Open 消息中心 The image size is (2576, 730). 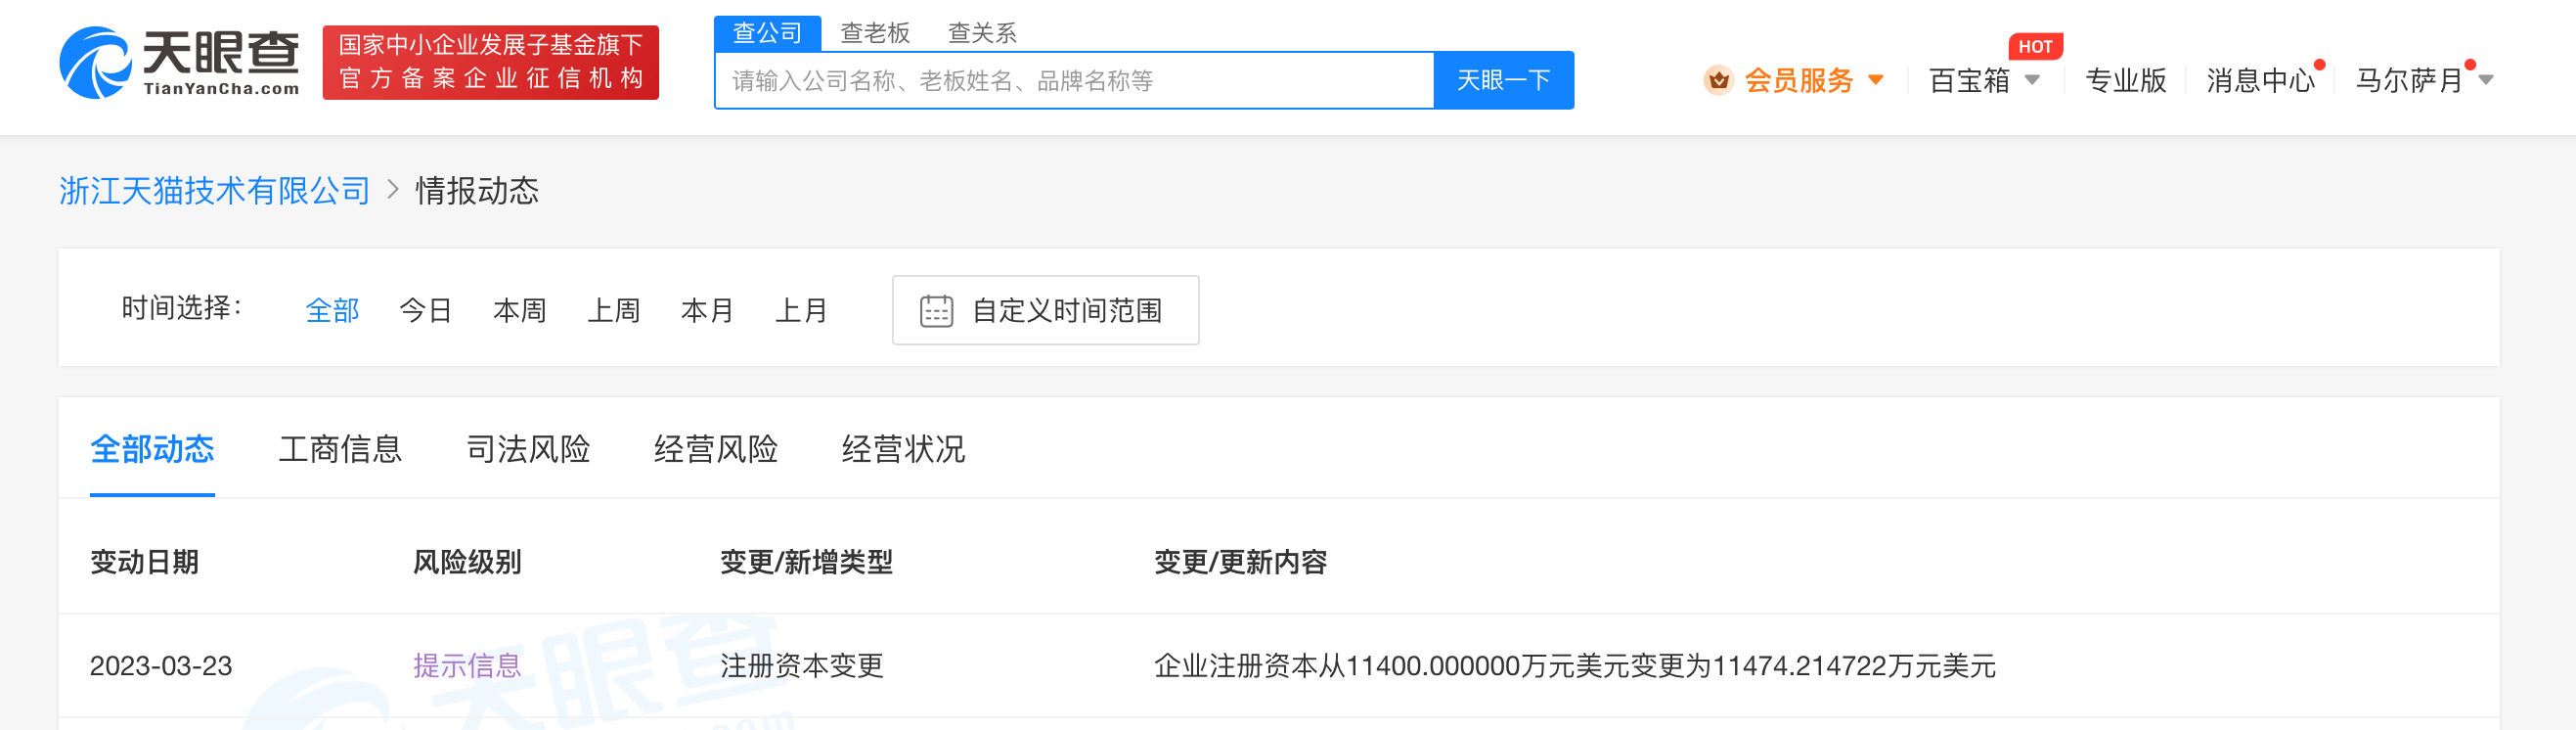(x=2260, y=80)
